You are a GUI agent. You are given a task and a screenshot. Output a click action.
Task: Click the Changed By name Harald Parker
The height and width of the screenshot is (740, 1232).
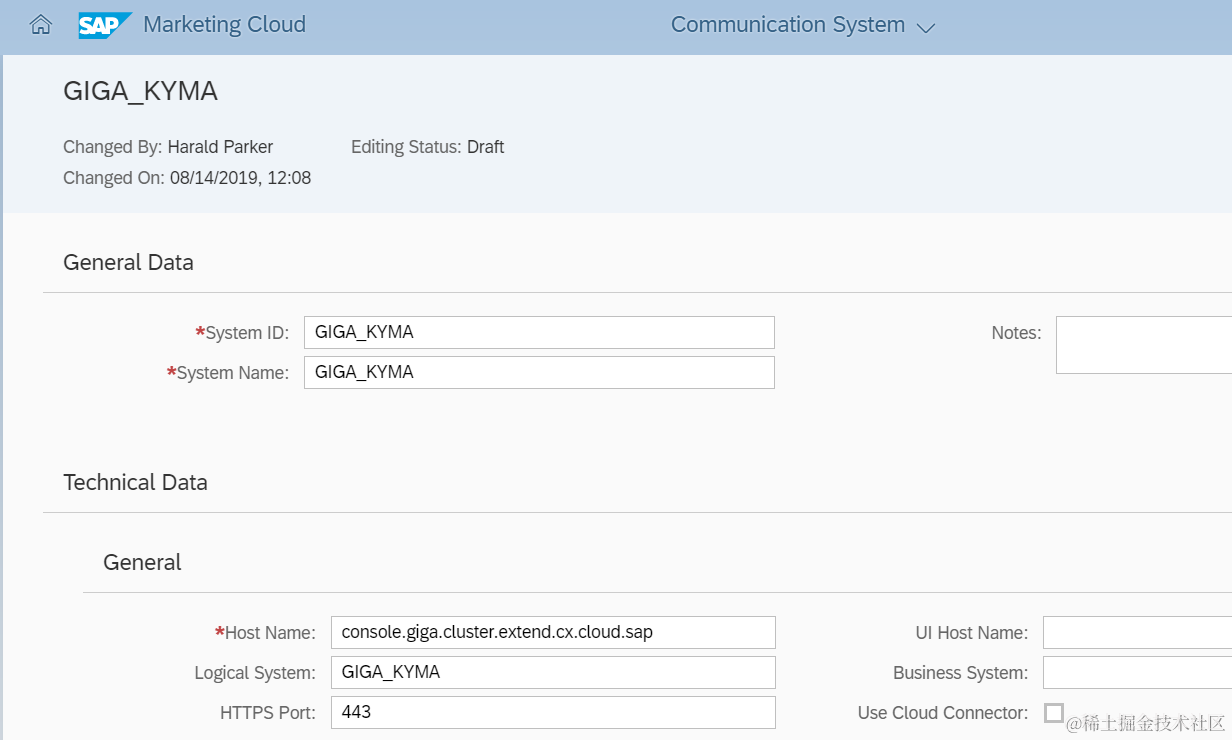[x=220, y=147]
